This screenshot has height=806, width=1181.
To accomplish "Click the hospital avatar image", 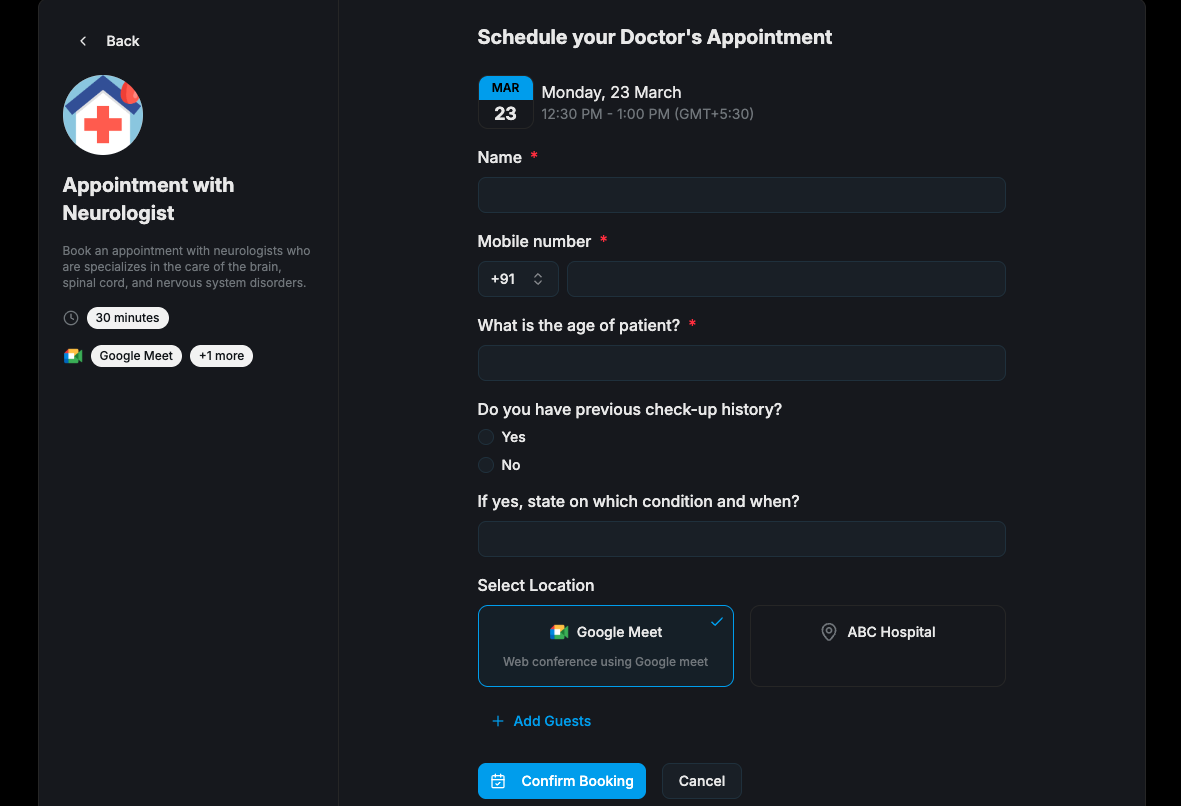I will (x=103, y=115).
